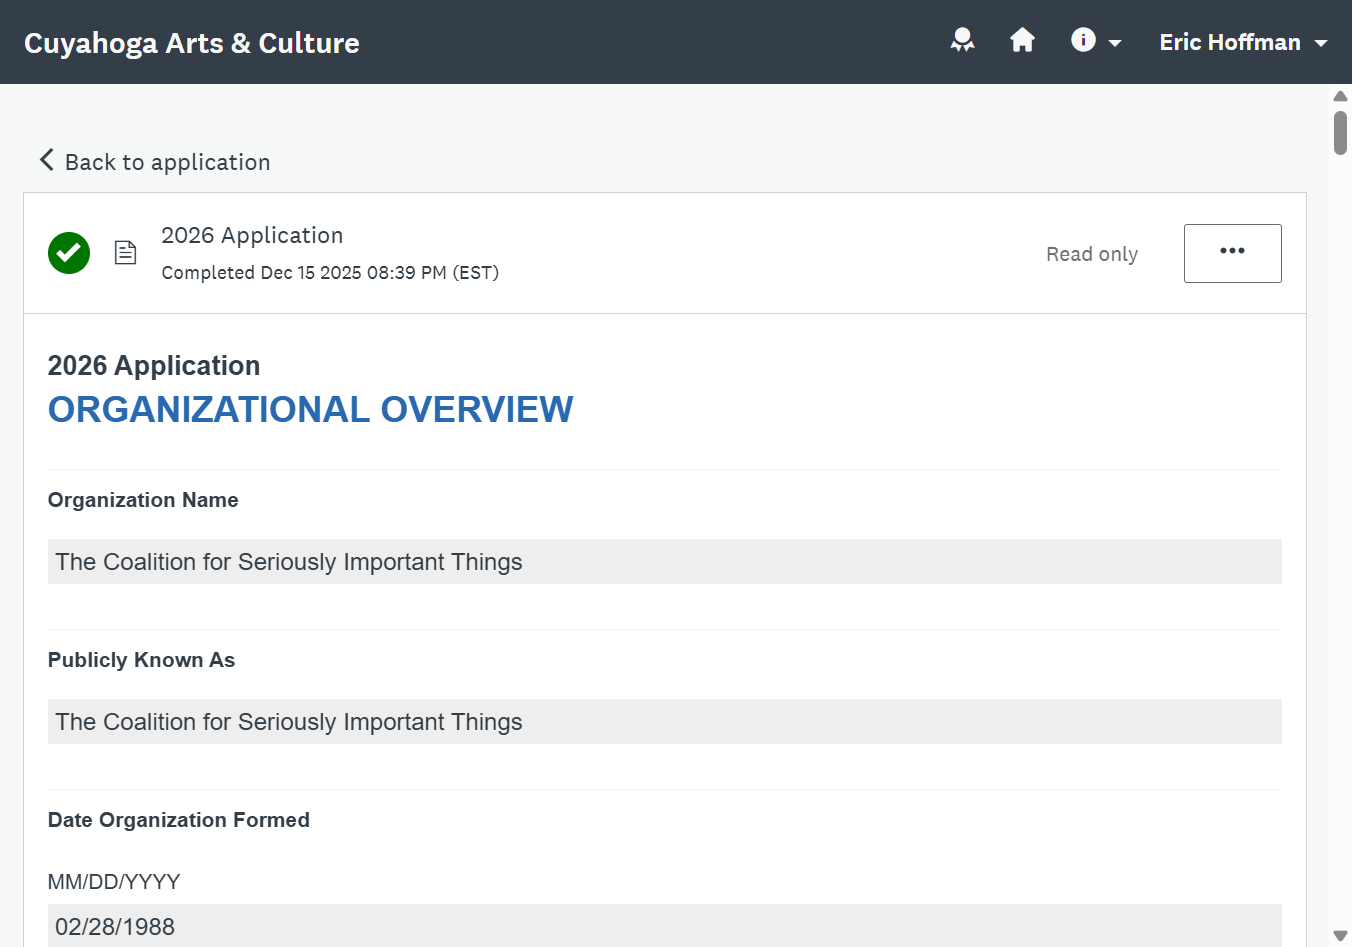Image resolution: width=1352 pixels, height=947 pixels.
Task: Open the information icon menu
Action: (1096, 41)
